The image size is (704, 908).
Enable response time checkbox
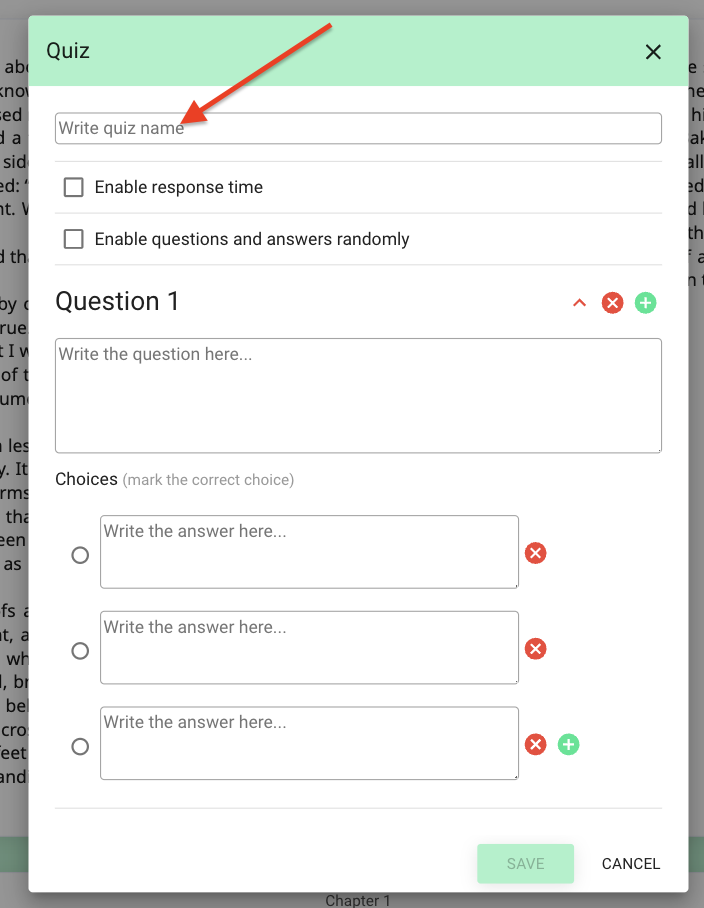click(x=74, y=187)
